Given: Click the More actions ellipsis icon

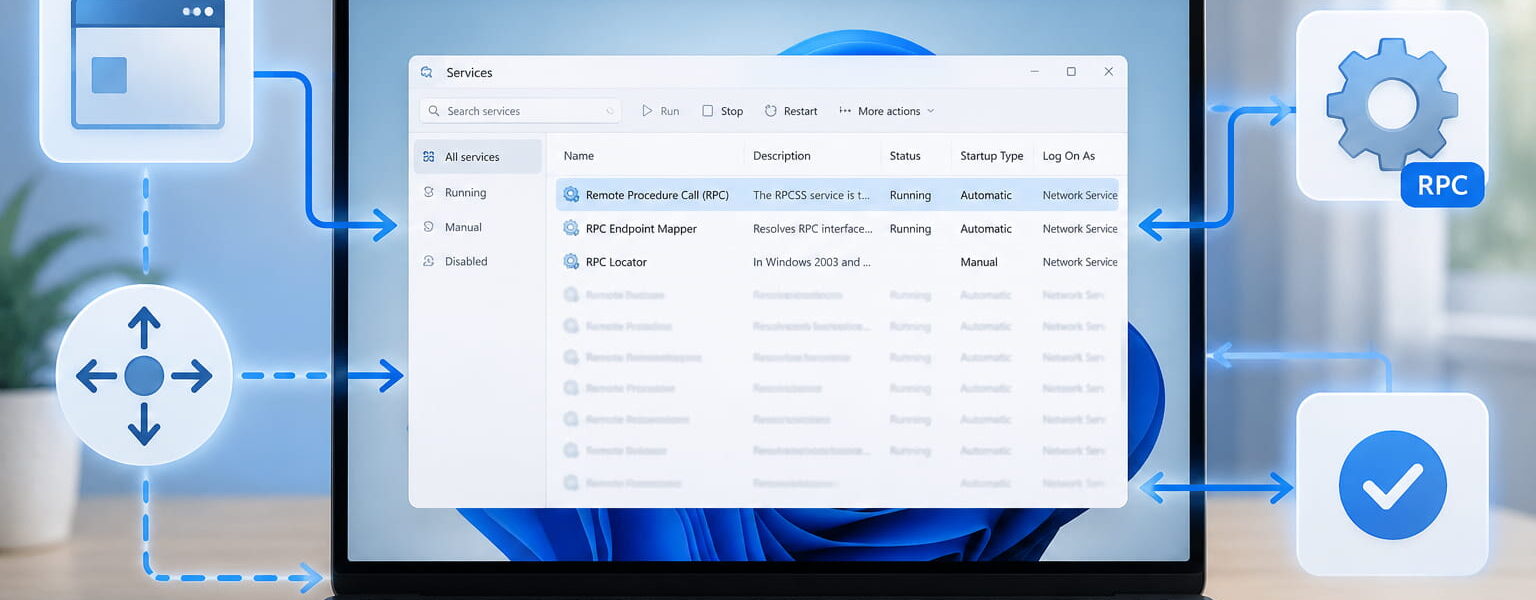Looking at the screenshot, I should tap(845, 111).
